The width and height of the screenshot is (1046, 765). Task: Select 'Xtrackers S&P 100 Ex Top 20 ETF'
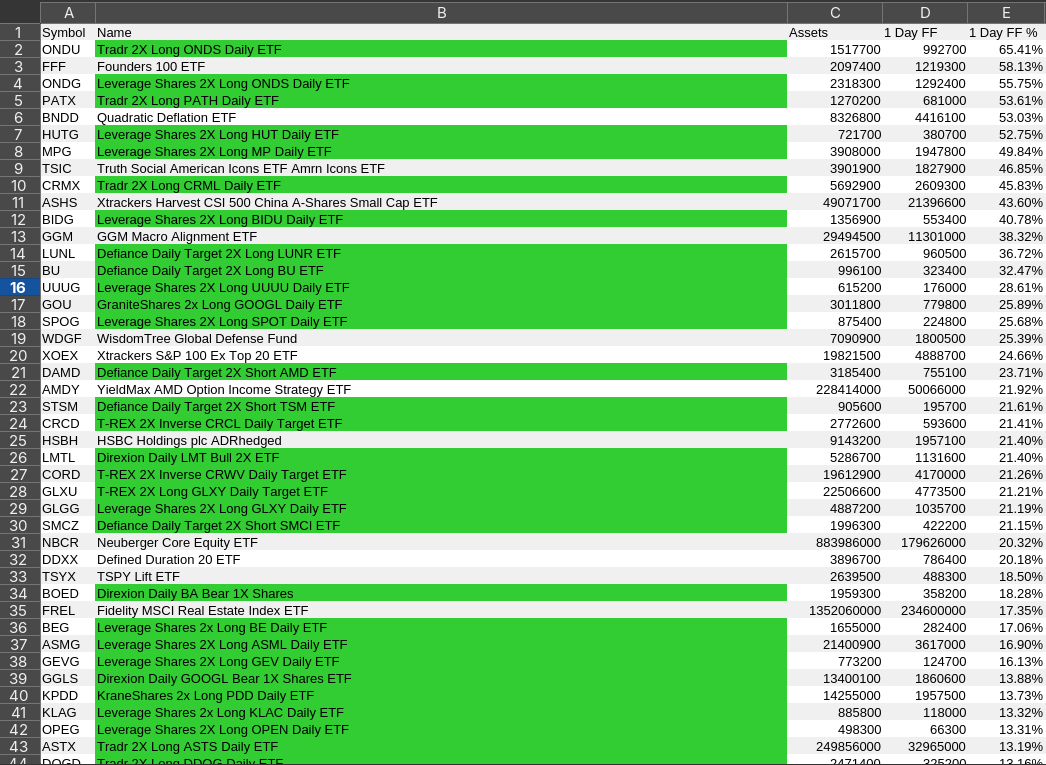[x=441, y=355]
